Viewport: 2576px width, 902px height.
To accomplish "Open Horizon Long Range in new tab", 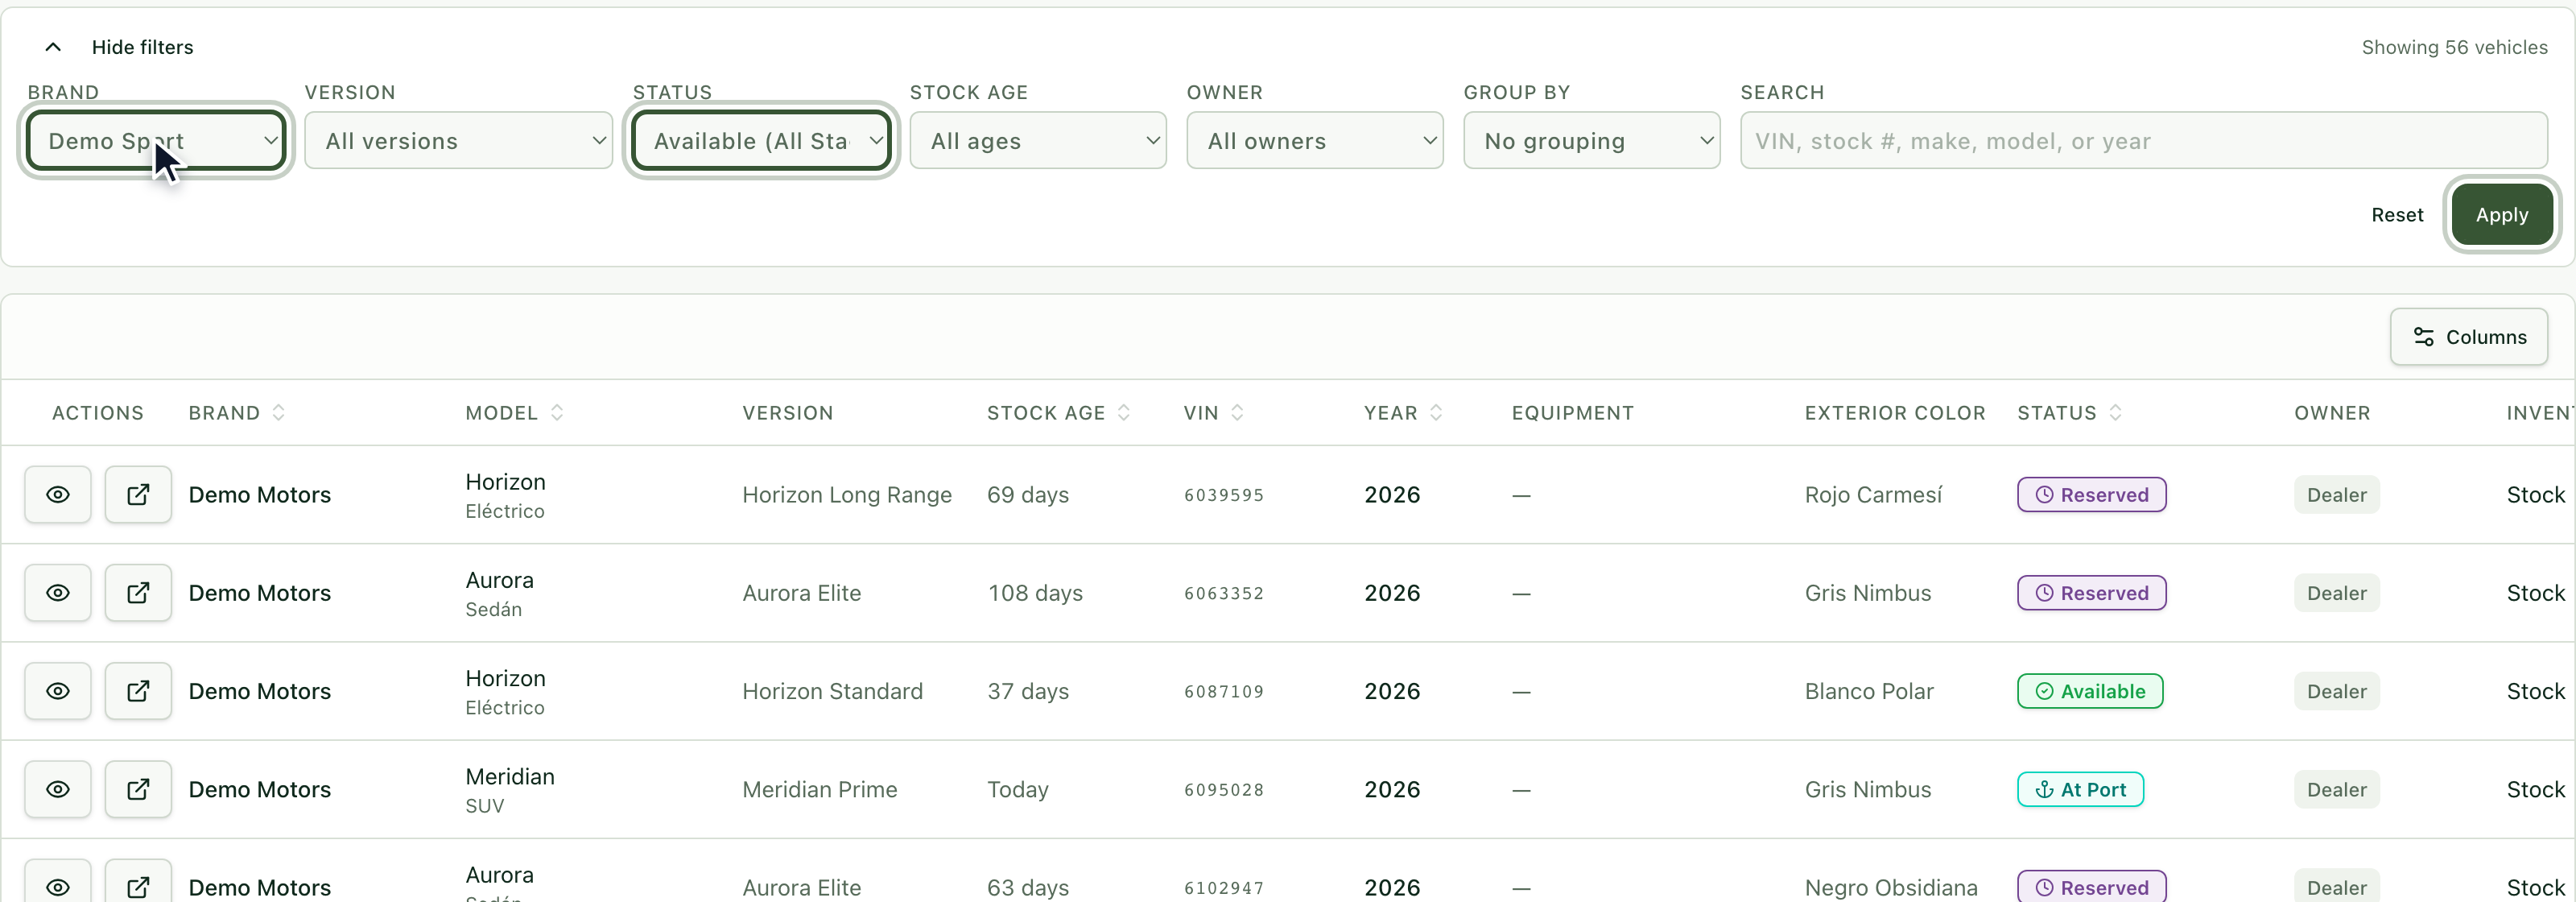I will pos(138,494).
